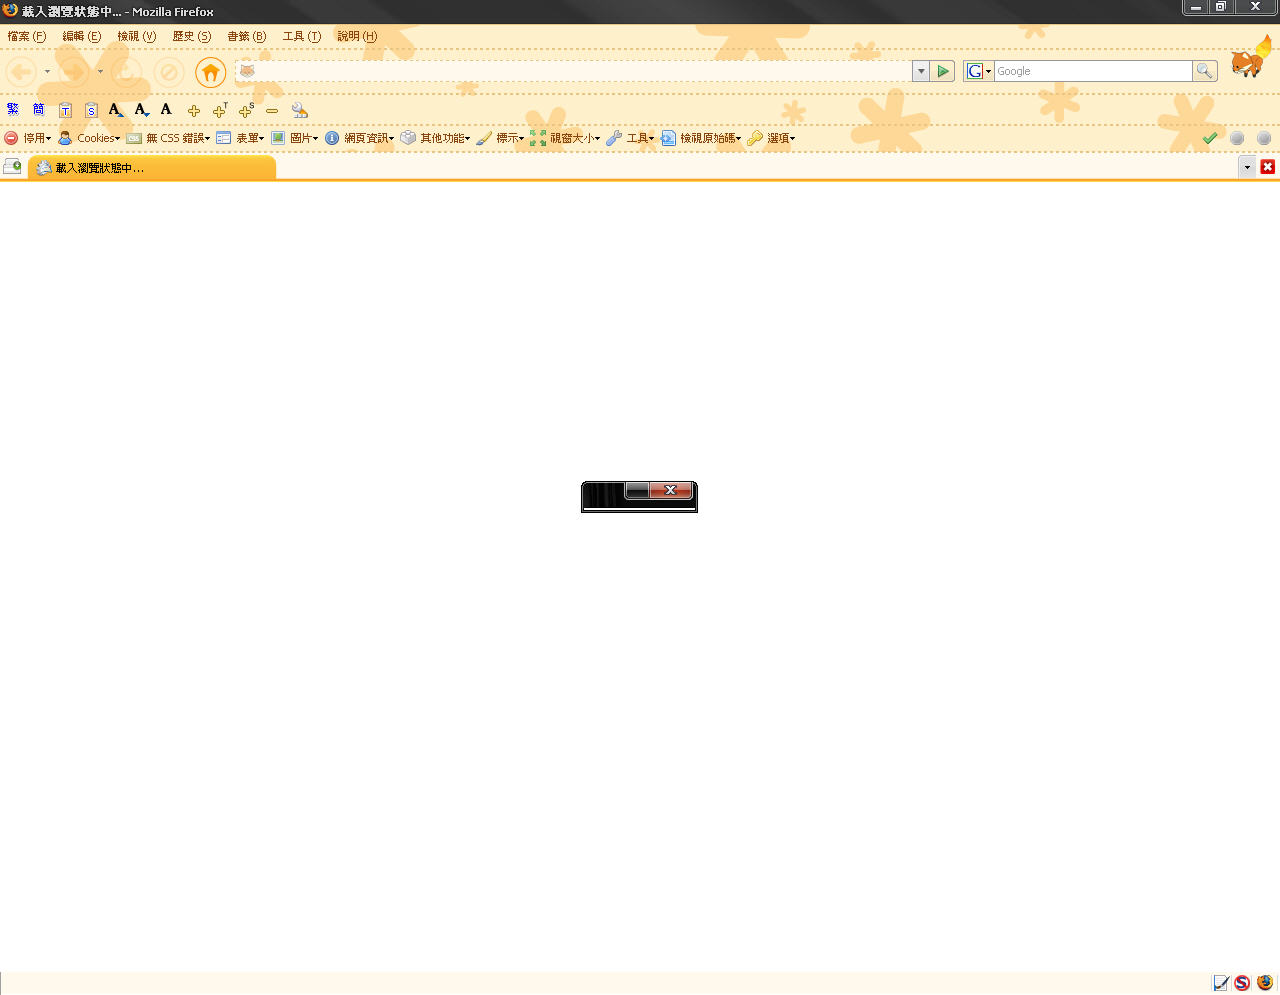Convert page to Simplified Chinese (簡)
Image resolution: width=1280 pixels, height=995 pixels.
pos(39,110)
